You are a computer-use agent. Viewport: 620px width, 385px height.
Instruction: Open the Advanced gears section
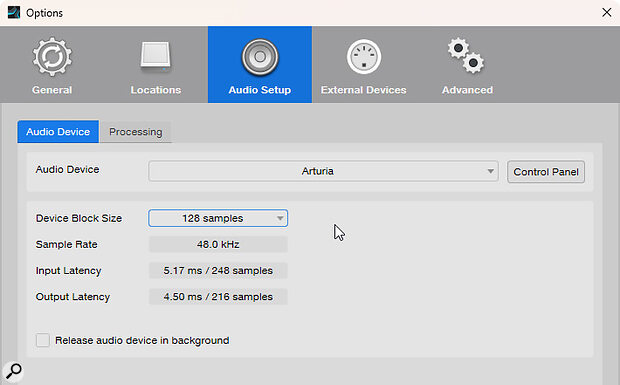pyautogui.click(x=467, y=65)
